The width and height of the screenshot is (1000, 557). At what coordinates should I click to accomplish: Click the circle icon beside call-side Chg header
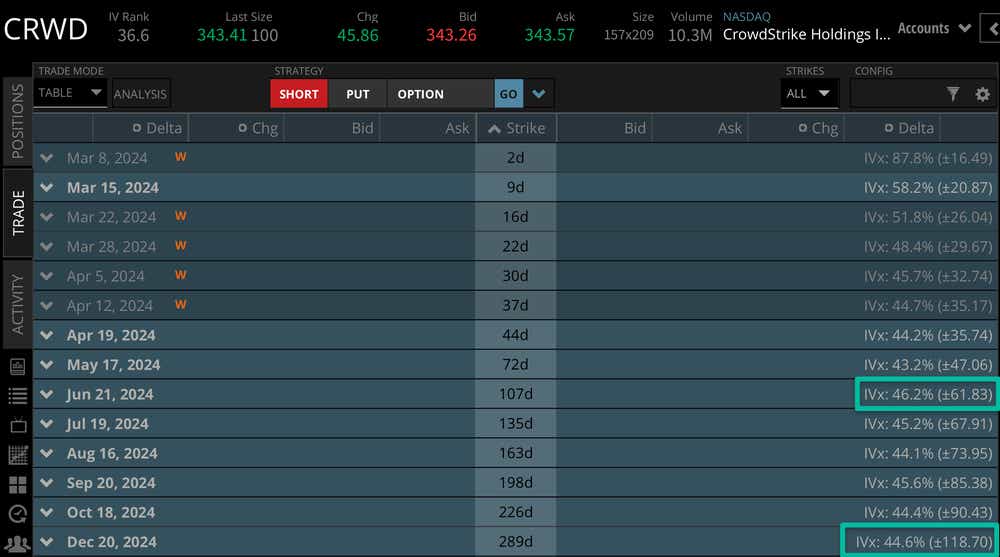point(242,128)
